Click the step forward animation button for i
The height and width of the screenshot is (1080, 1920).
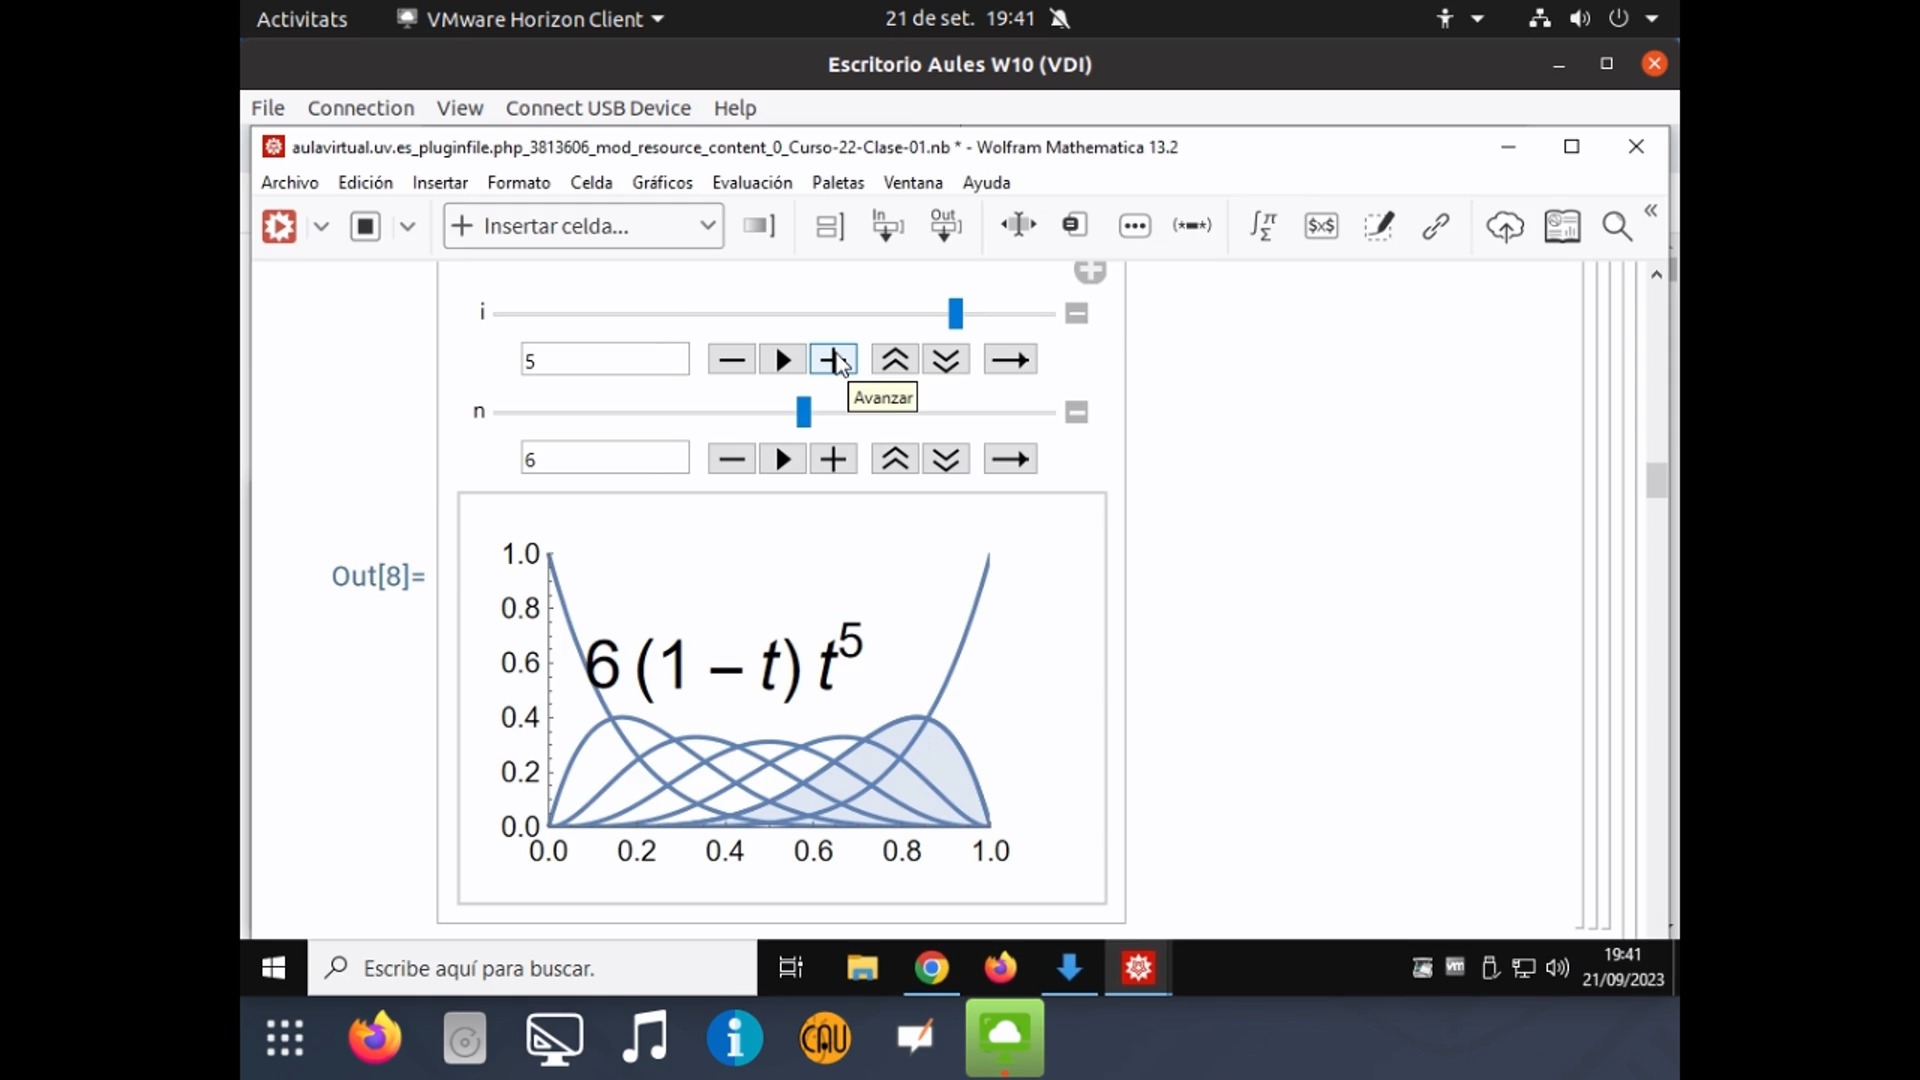[833, 359]
